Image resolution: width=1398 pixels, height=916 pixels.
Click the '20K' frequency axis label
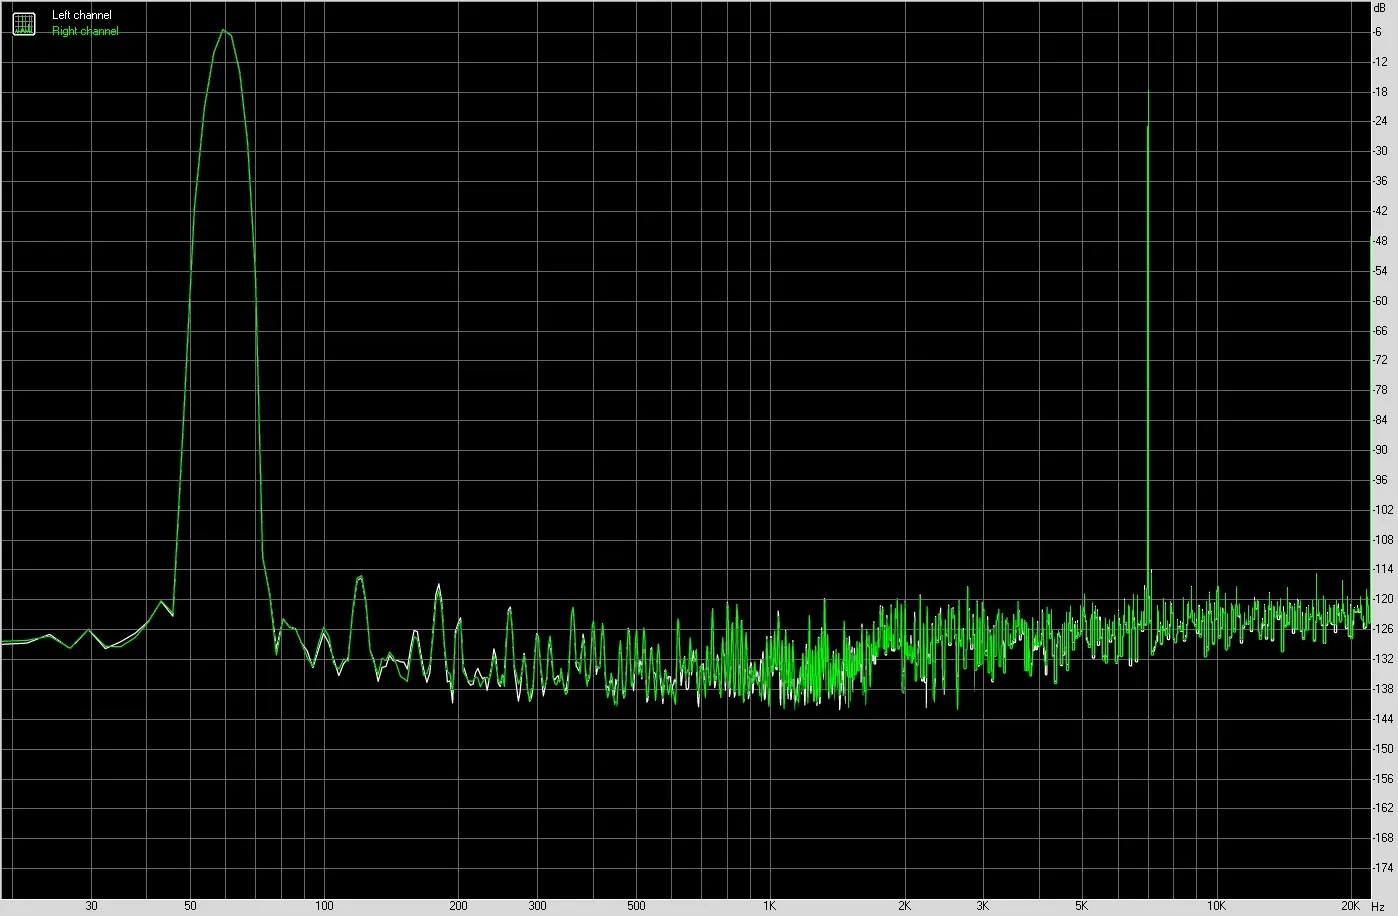1351,906
